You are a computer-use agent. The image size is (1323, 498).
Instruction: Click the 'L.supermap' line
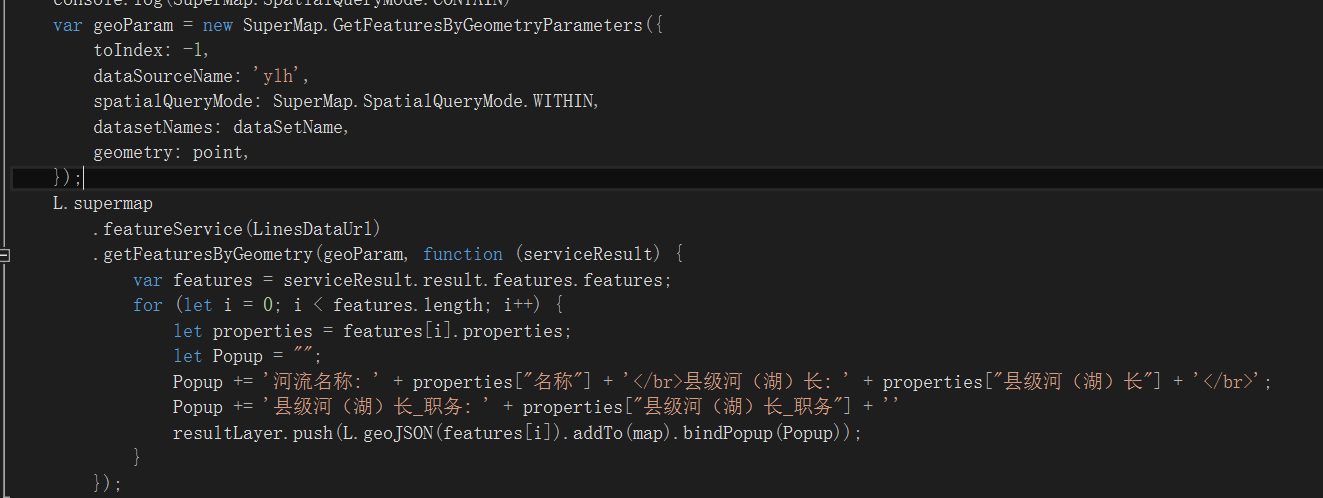[x=103, y=203]
